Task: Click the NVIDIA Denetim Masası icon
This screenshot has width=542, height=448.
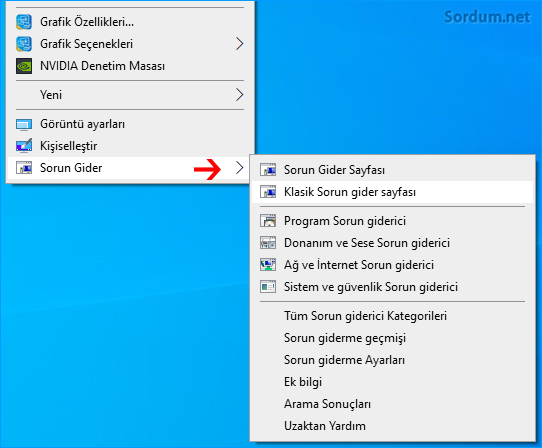Action: 24,66
